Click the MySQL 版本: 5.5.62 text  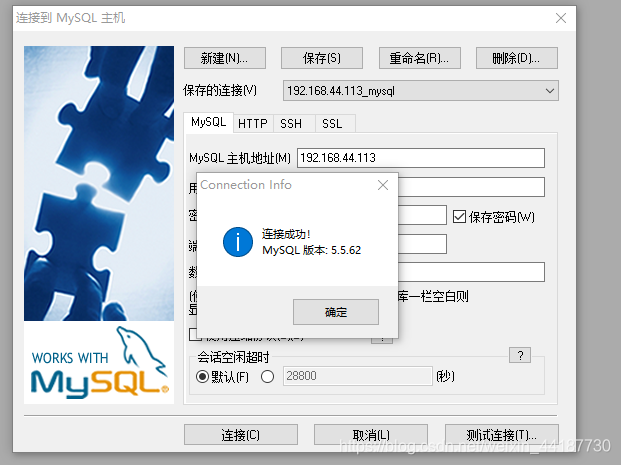pyautogui.click(x=312, y=250)
